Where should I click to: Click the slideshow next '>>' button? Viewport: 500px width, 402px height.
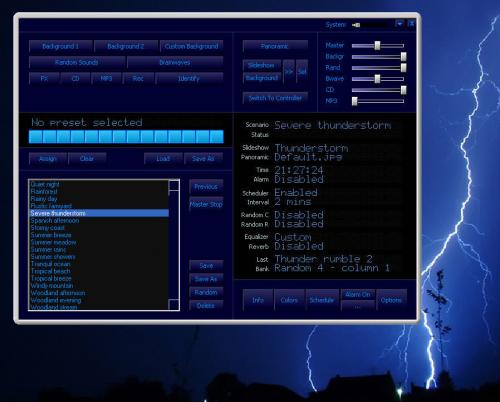(x=289, y=71)
